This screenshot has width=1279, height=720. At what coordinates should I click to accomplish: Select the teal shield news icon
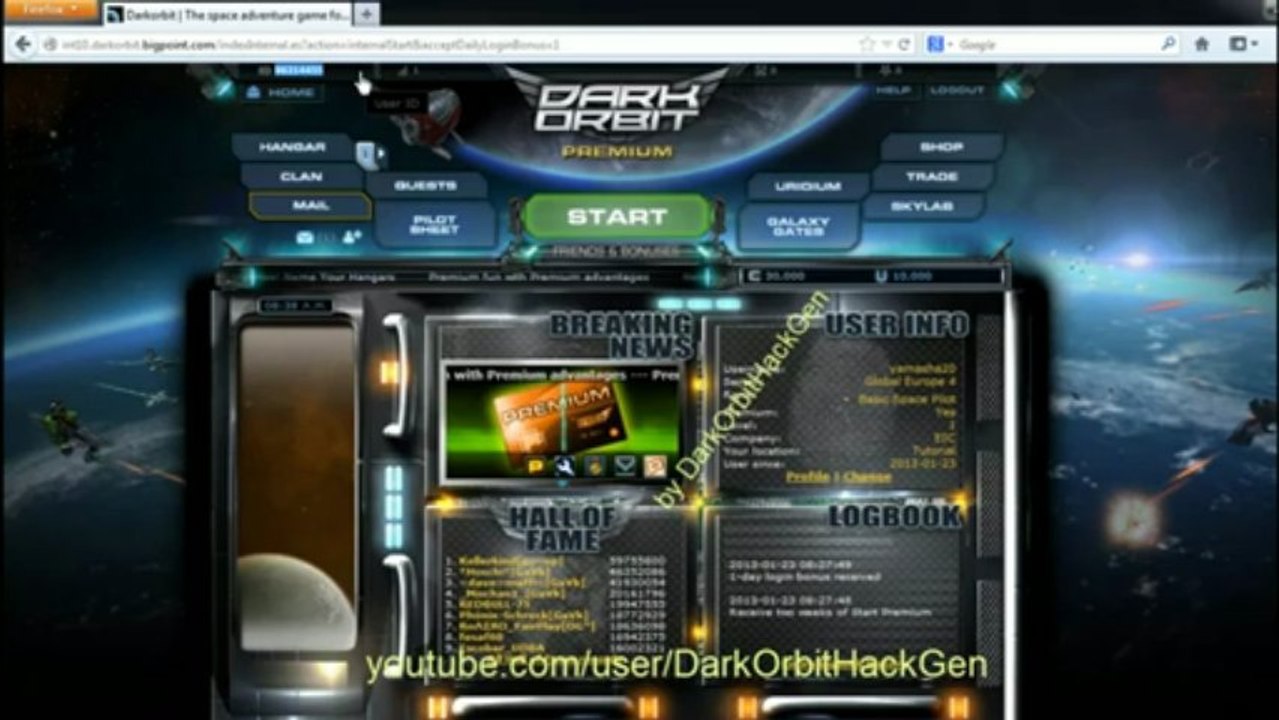tap(625, 465)
